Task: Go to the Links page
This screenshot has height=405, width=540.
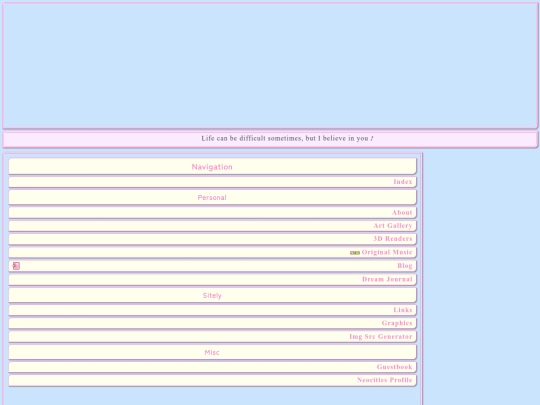Action: coord(403,310)
